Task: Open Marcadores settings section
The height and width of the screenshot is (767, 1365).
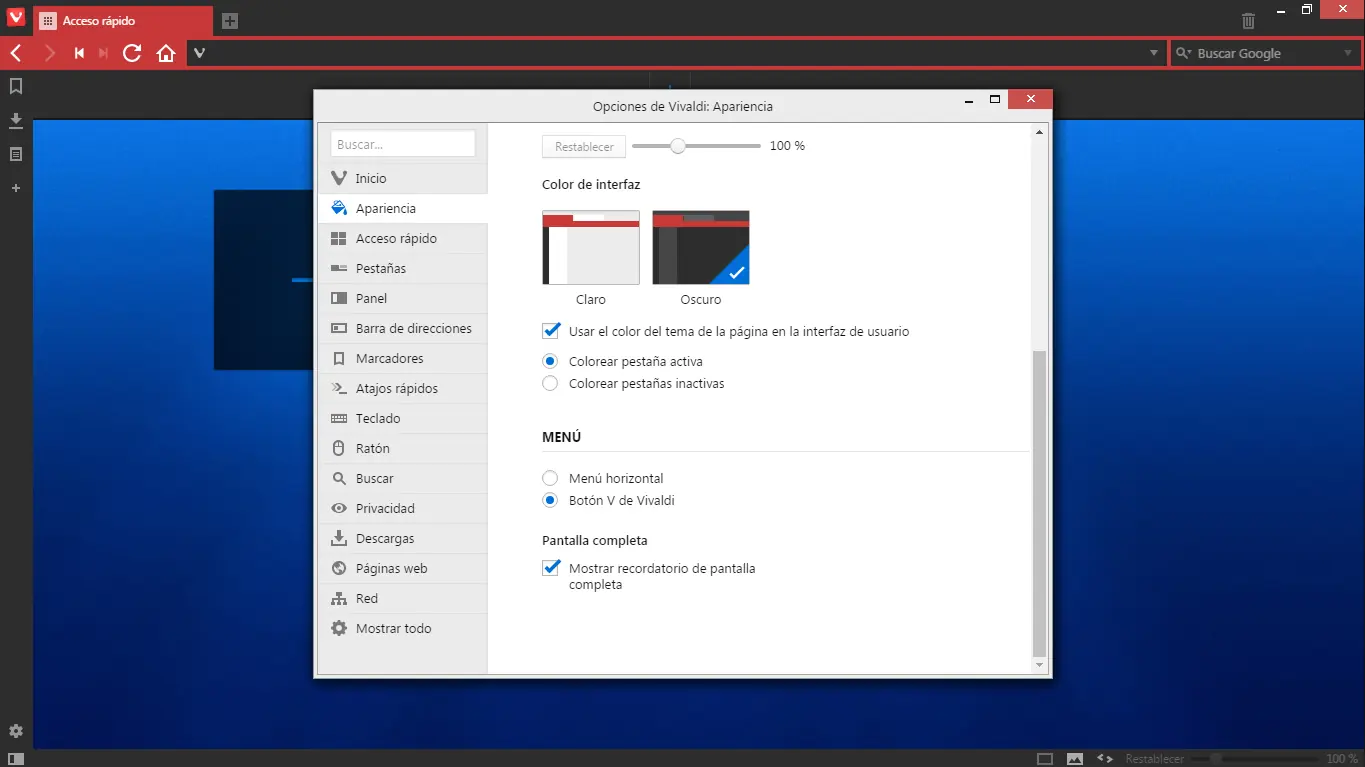Action: 402,358
